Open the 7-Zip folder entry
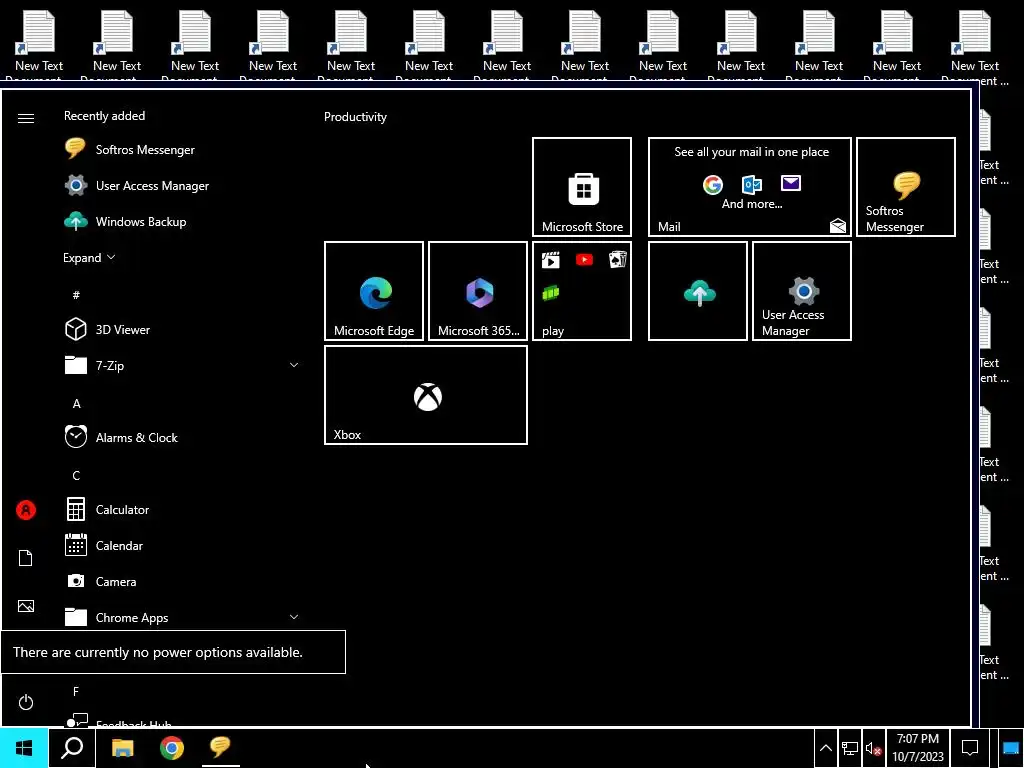1024x768 pixels. 183,365
